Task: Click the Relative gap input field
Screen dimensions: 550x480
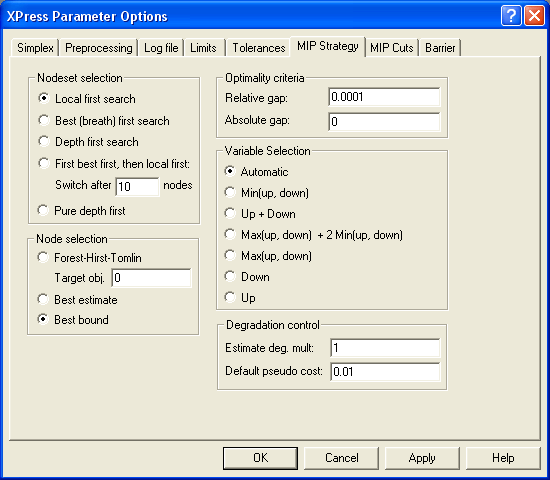Action: coord(384,97)
